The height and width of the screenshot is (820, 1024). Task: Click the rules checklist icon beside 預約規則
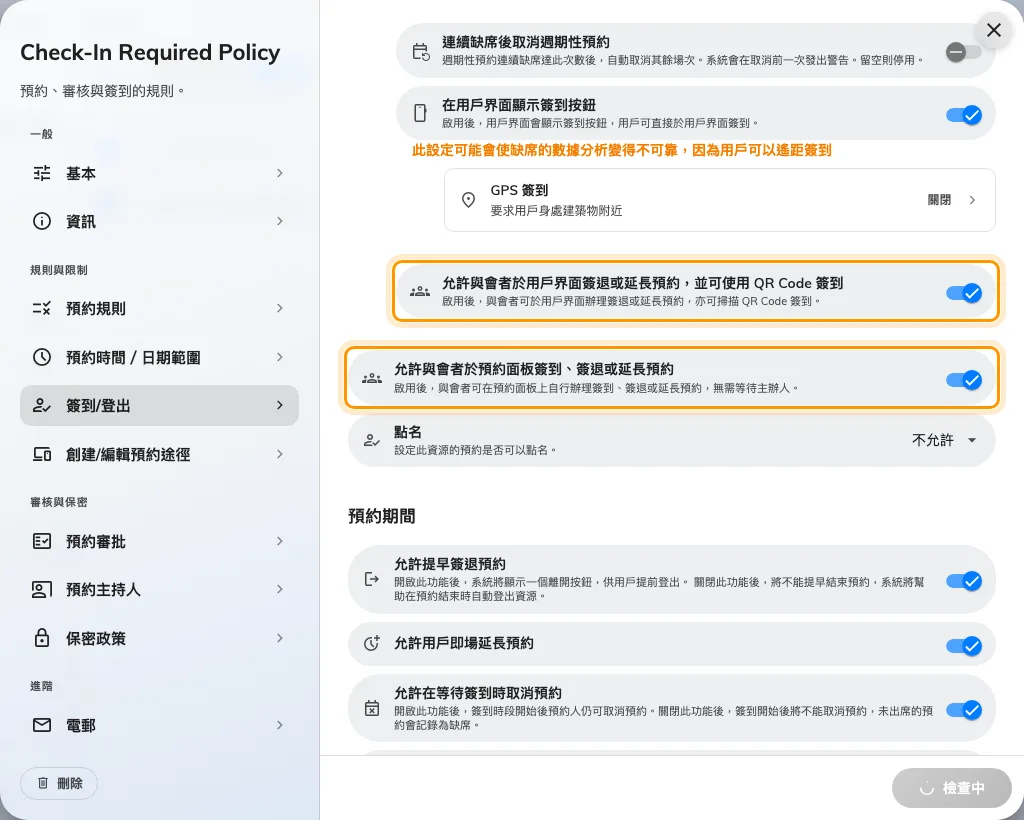pyautogui.click(x=42, y=308)
